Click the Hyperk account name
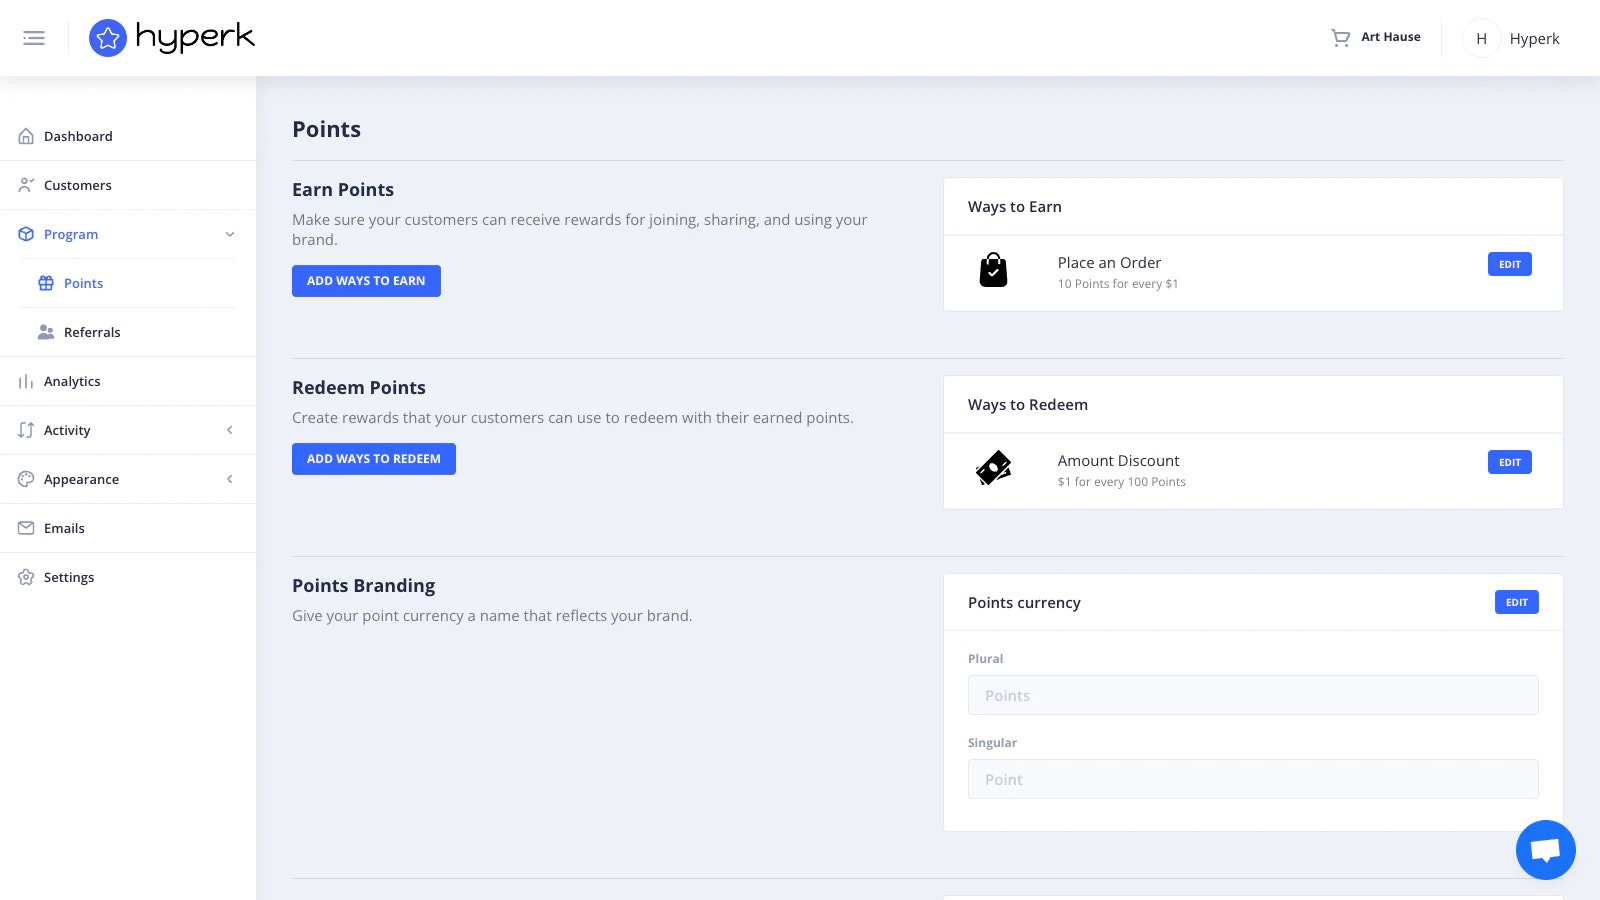 (x=1535, y=39)
